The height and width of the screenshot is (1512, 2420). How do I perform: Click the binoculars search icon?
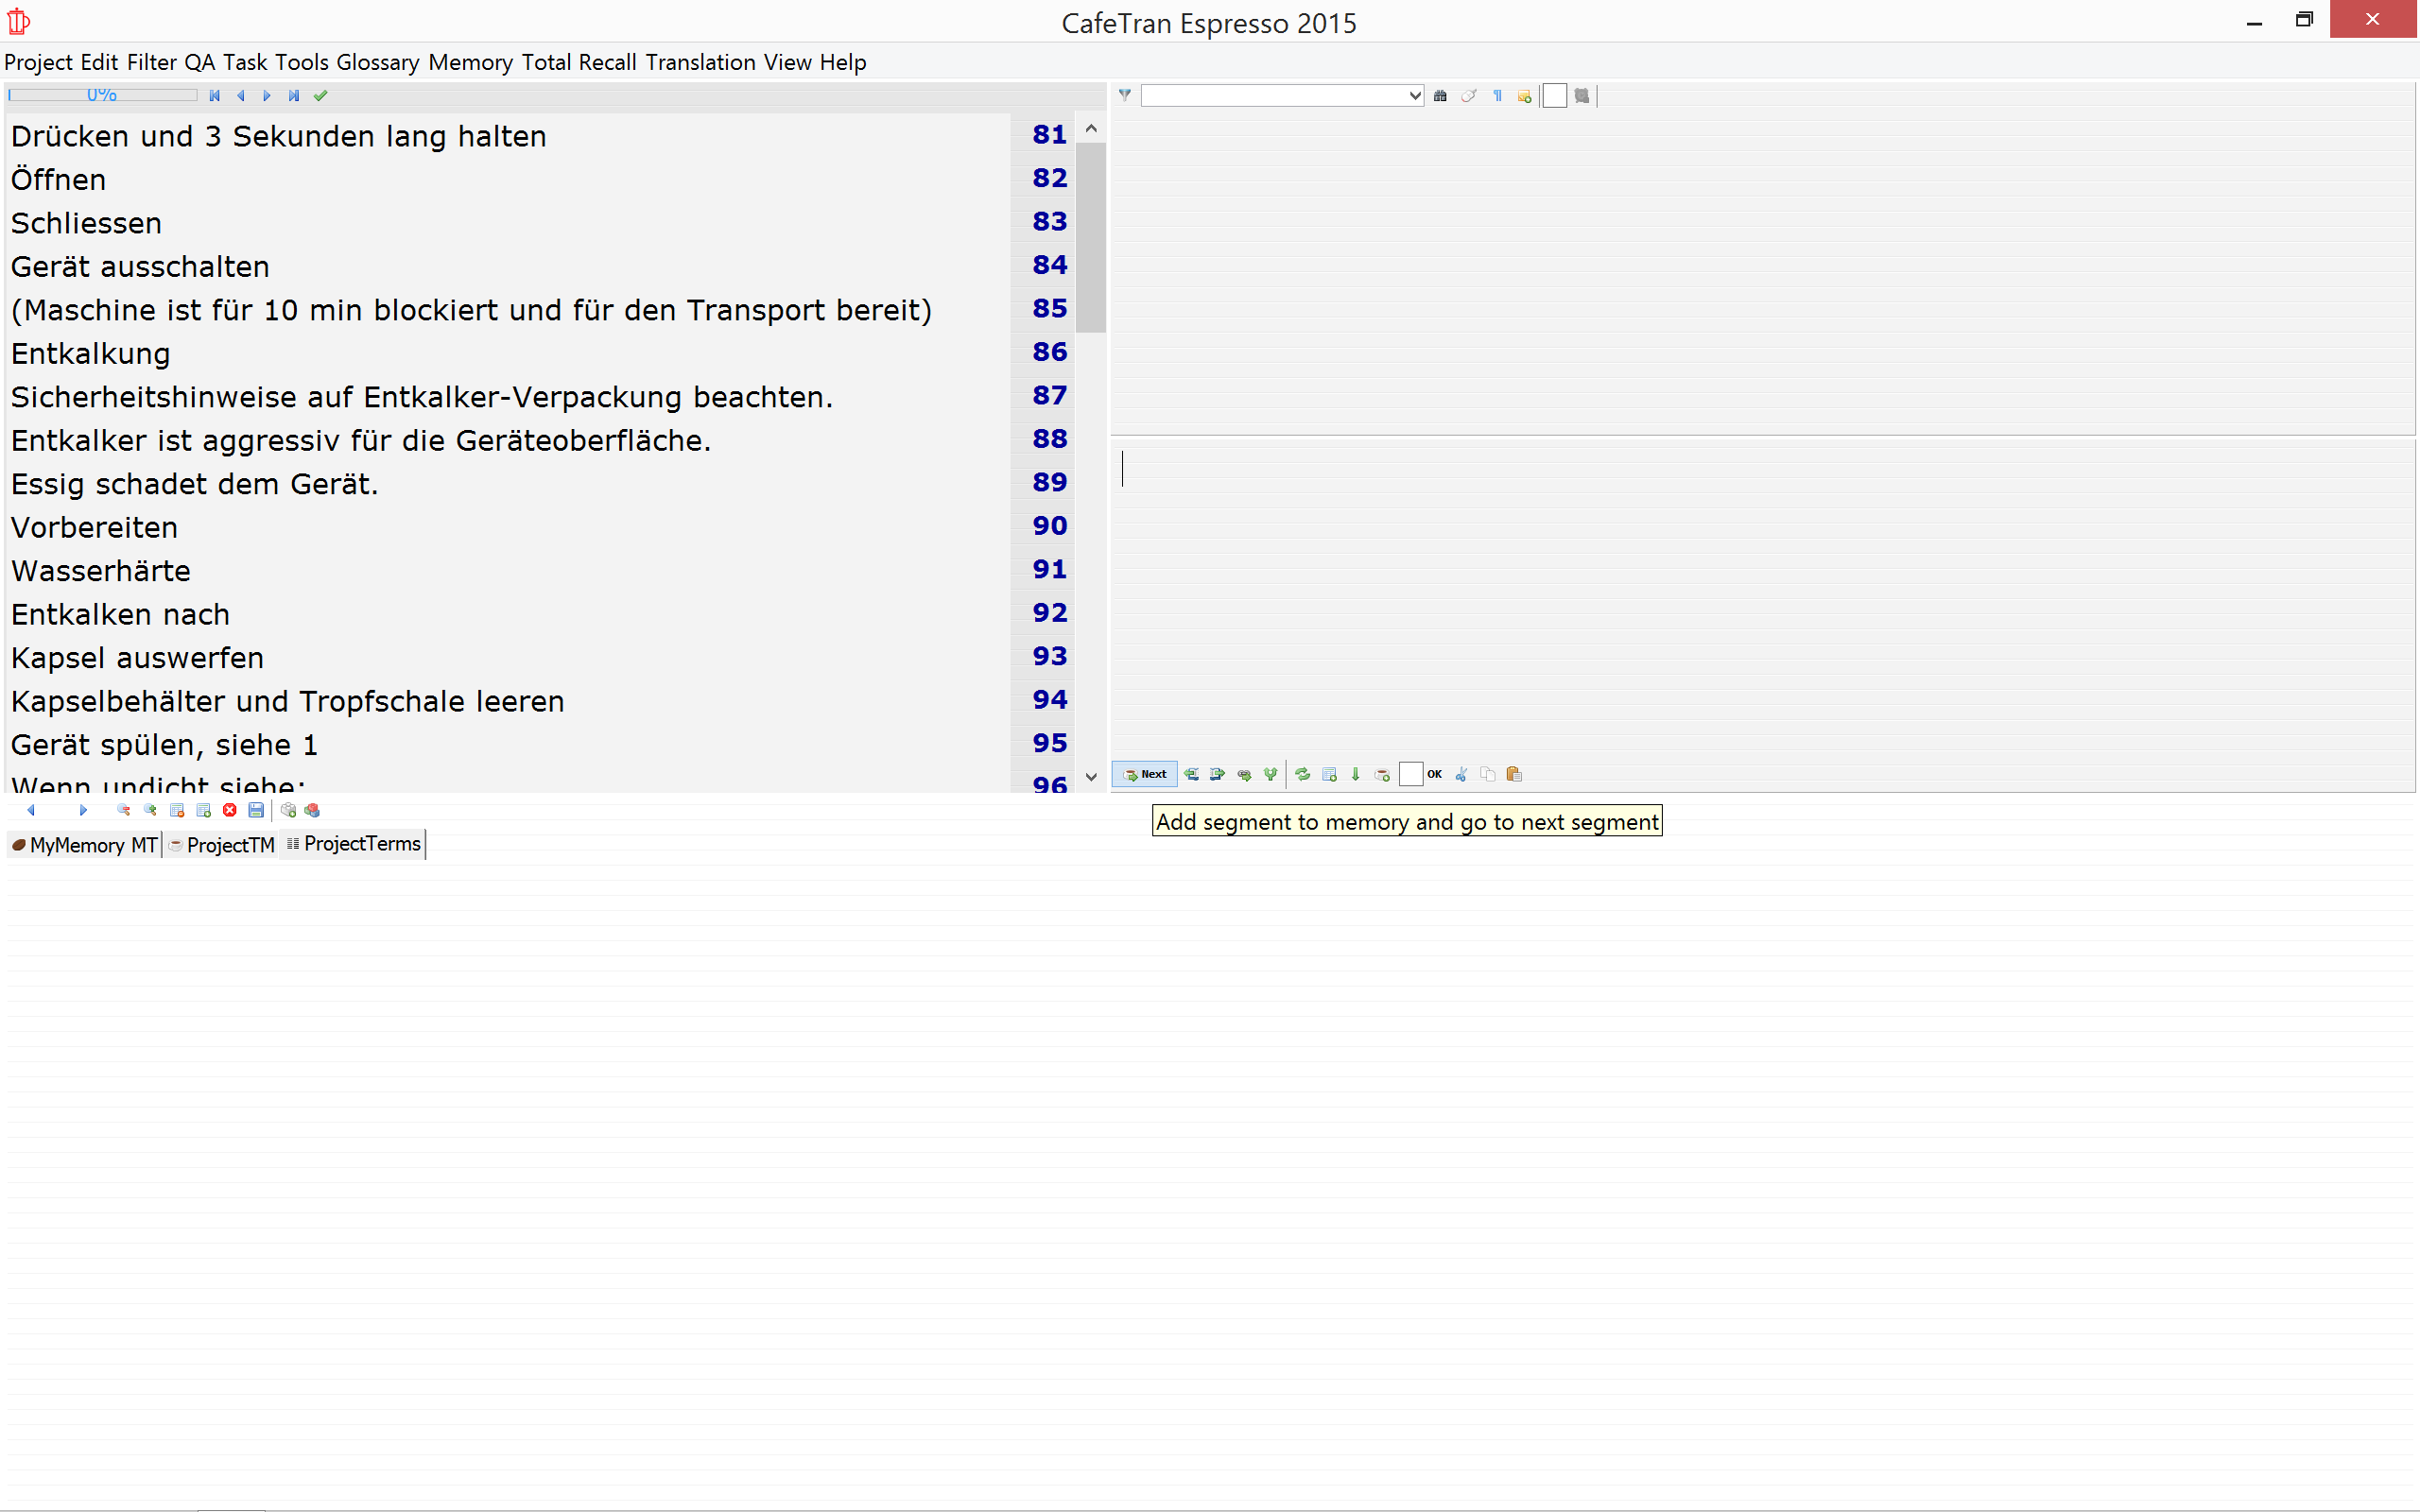(1440, 96)
